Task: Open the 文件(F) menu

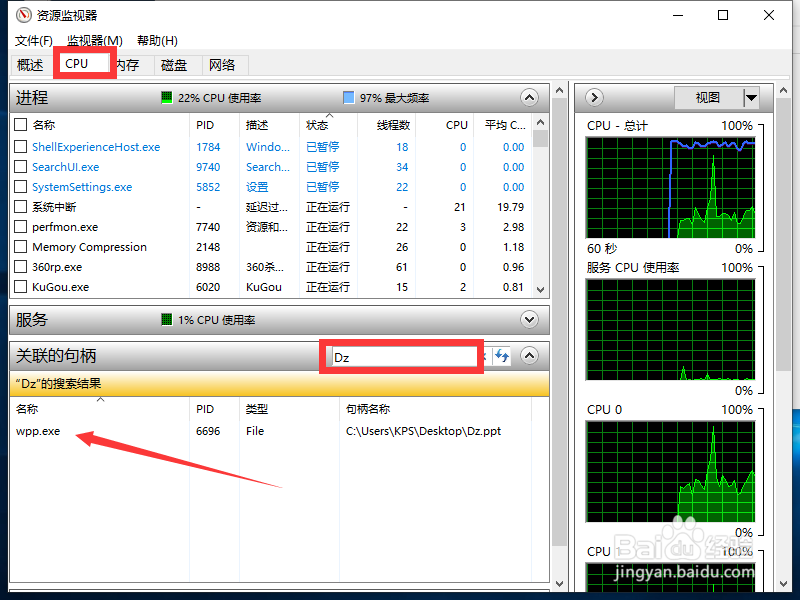Action: pos(34,41)
